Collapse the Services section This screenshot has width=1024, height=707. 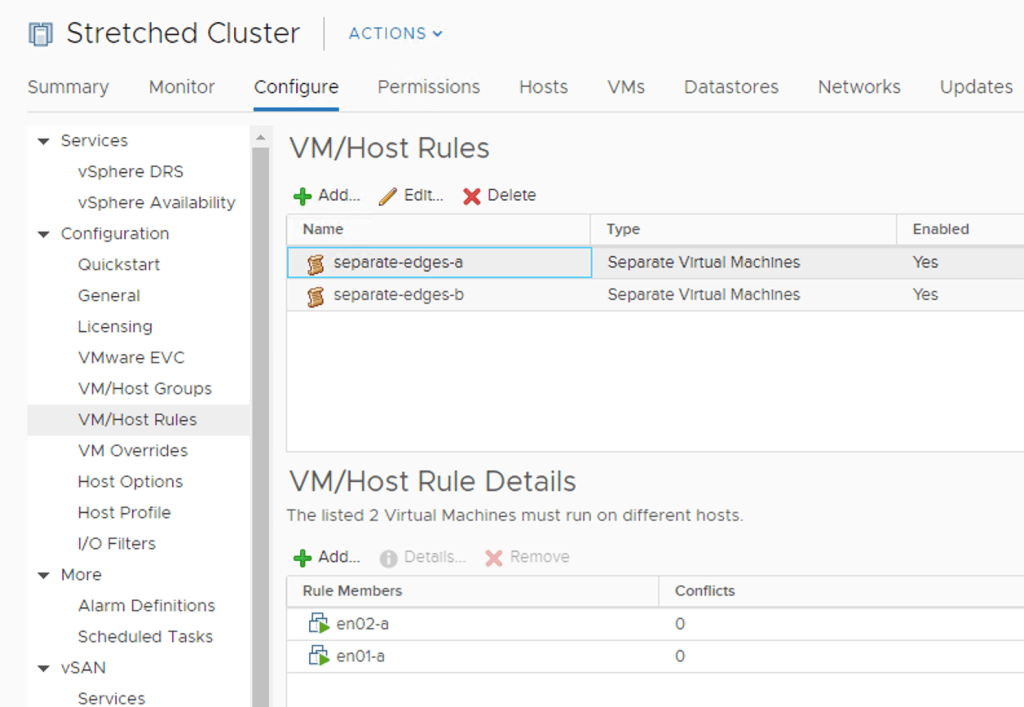coord(44,140)
